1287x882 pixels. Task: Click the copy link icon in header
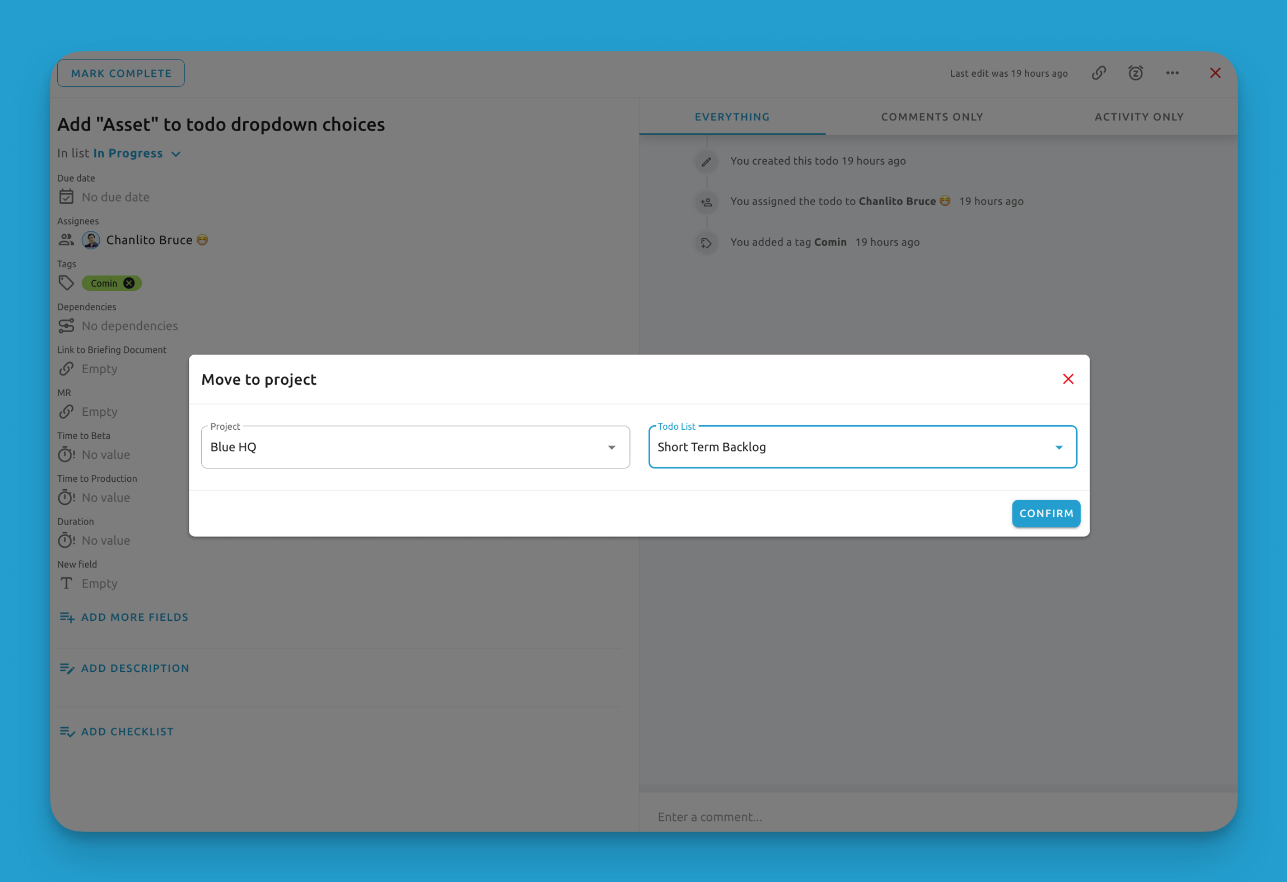pyautogui.click(x=1098, y=73)
